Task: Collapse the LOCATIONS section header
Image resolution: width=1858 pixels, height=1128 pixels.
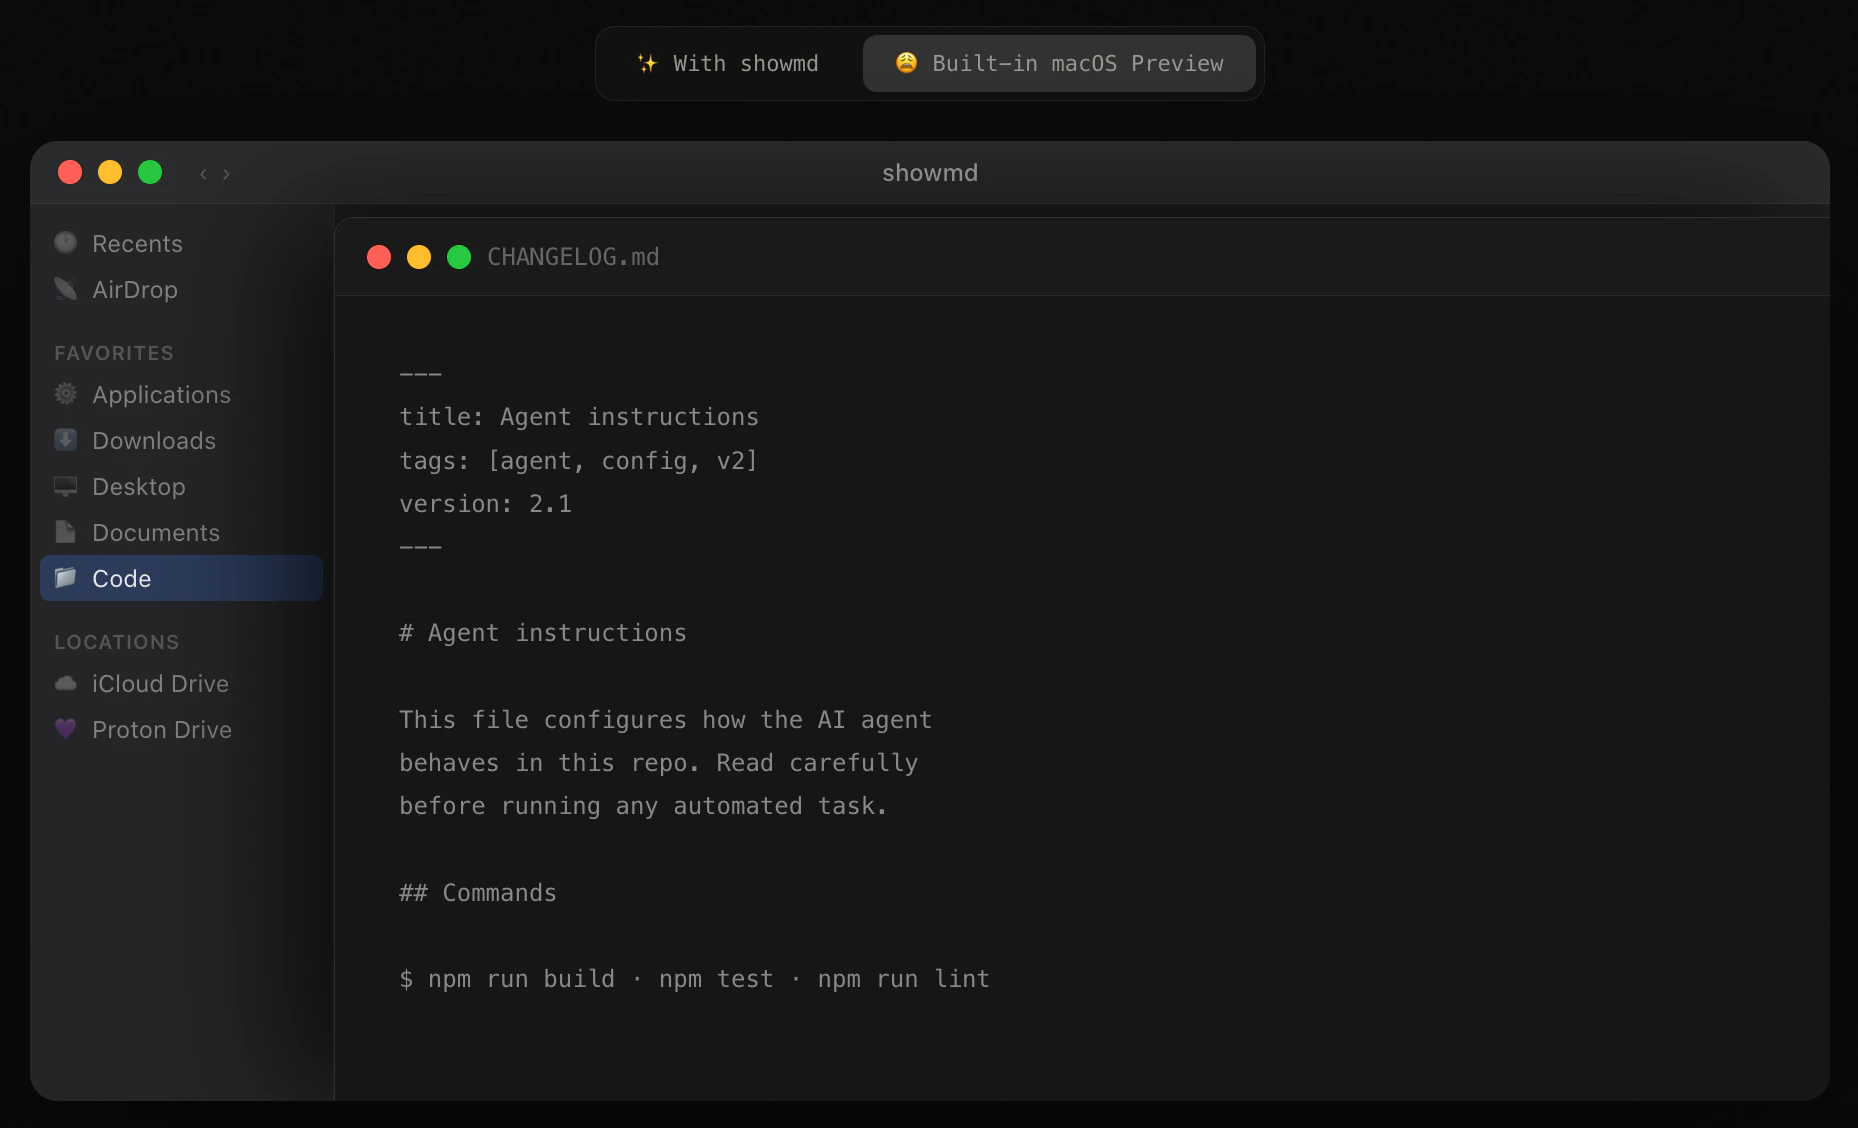Action: pyautogui.click(x=116, y=641)
